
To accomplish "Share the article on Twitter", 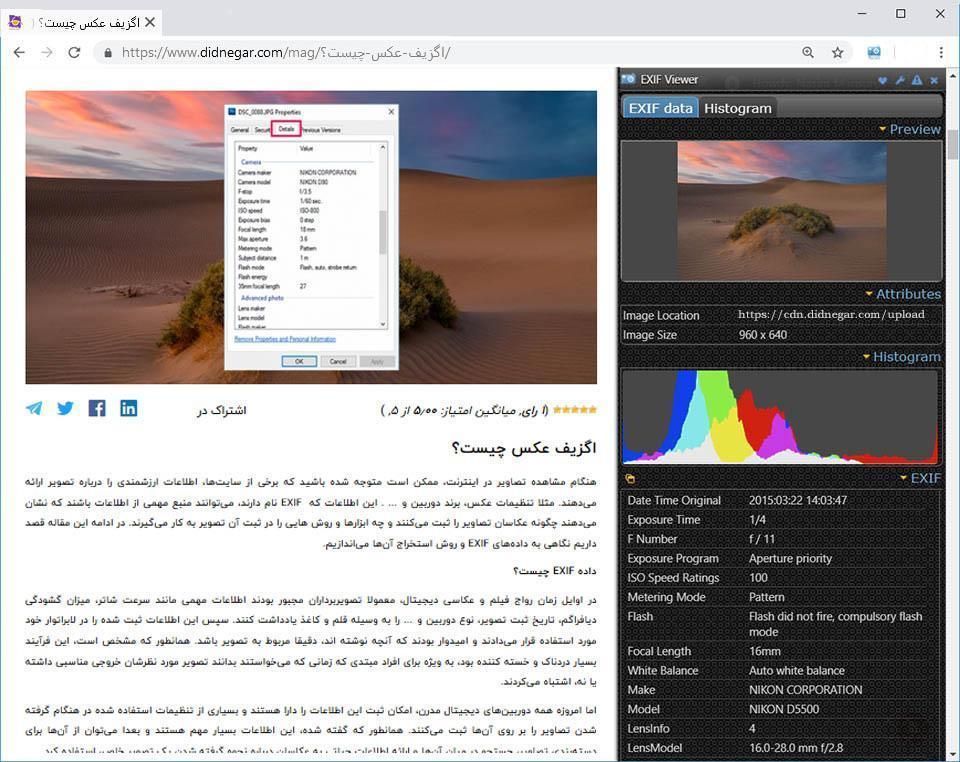I will [x=65, y=407].
